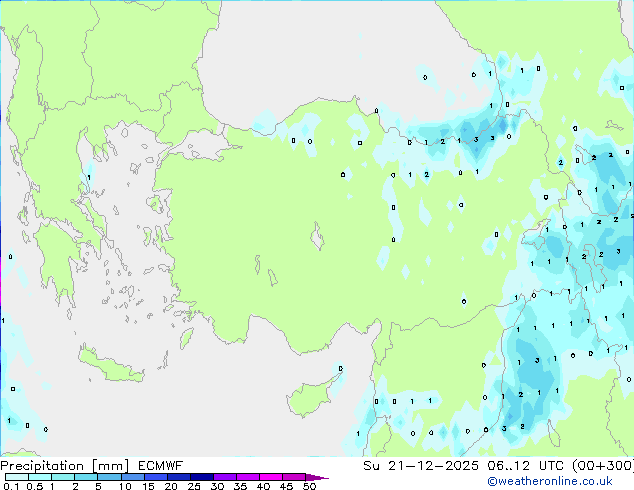Click legend swatch between 25 and 30
The height and width of the screenshot is (490, 634).
click(201, 477)
